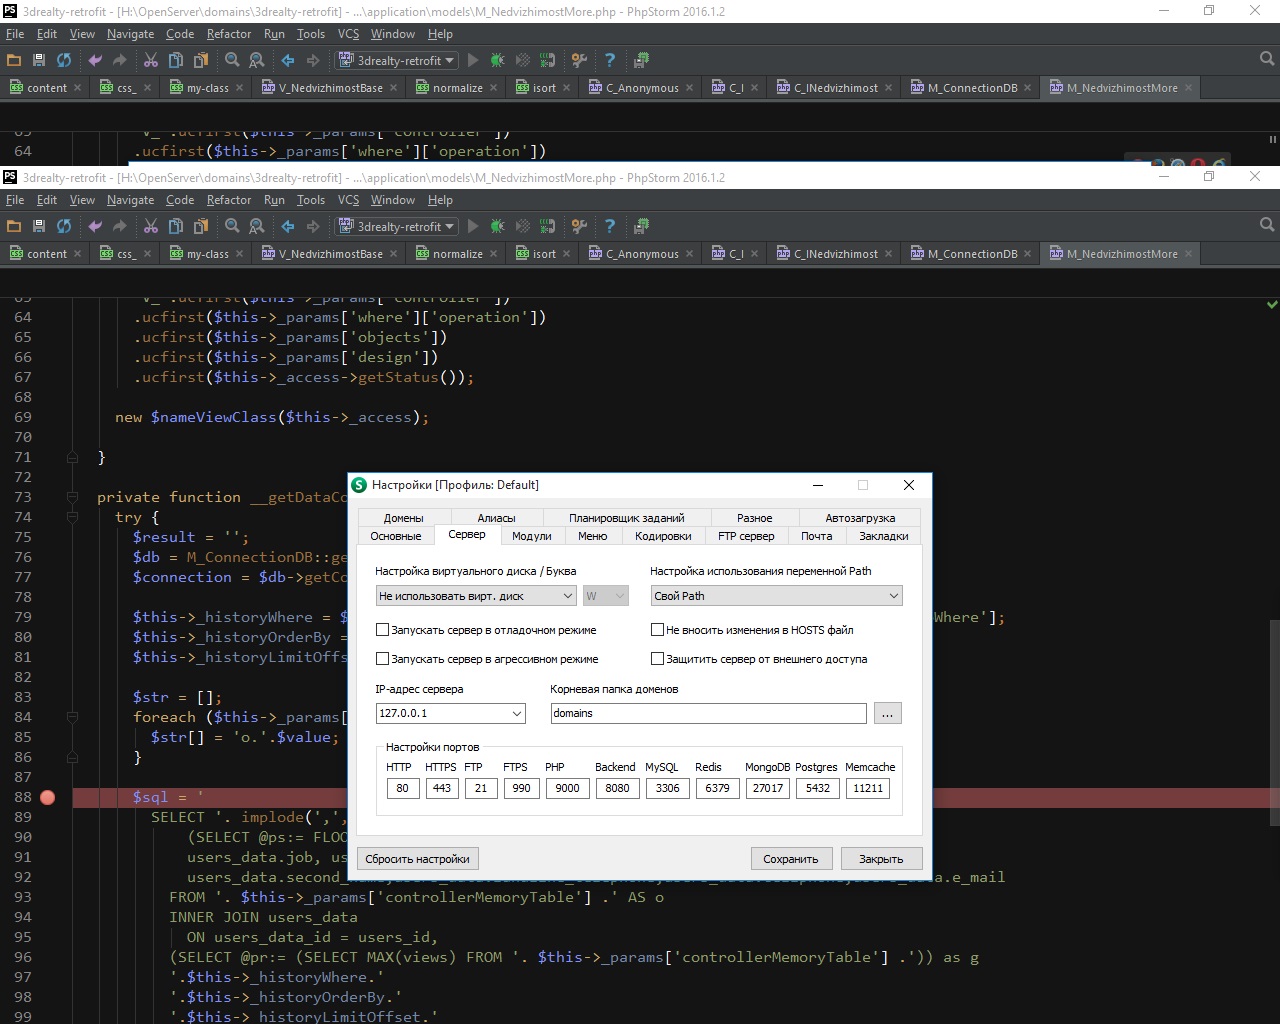Viewport: 1280px width, 1024px height.
Task: Click the Synchronize icon in front PhpStorm toolbar
Action: (64, 227)
